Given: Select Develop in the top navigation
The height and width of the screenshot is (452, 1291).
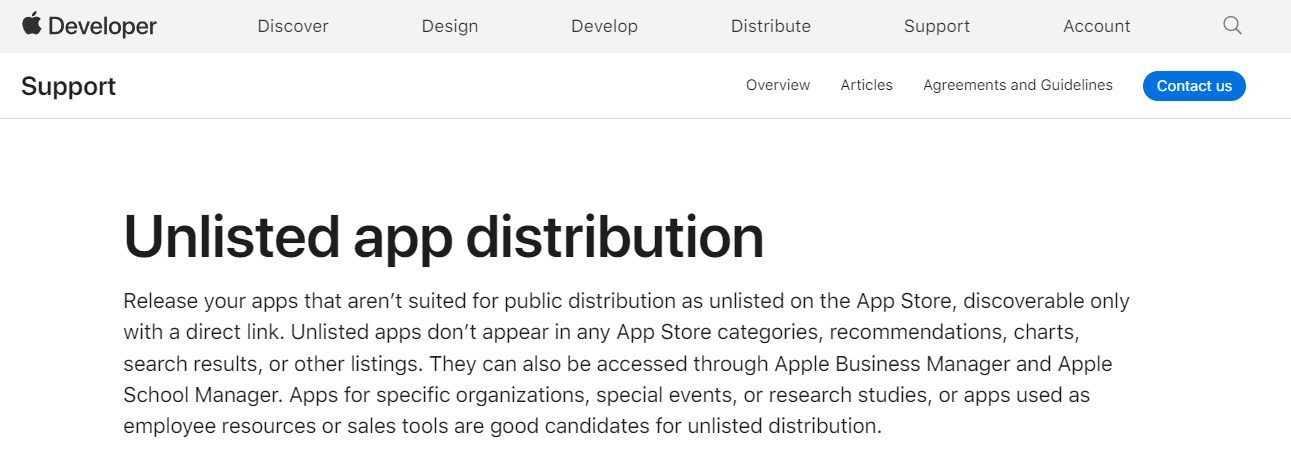Looking at the screenshot, I should point(604,27).
